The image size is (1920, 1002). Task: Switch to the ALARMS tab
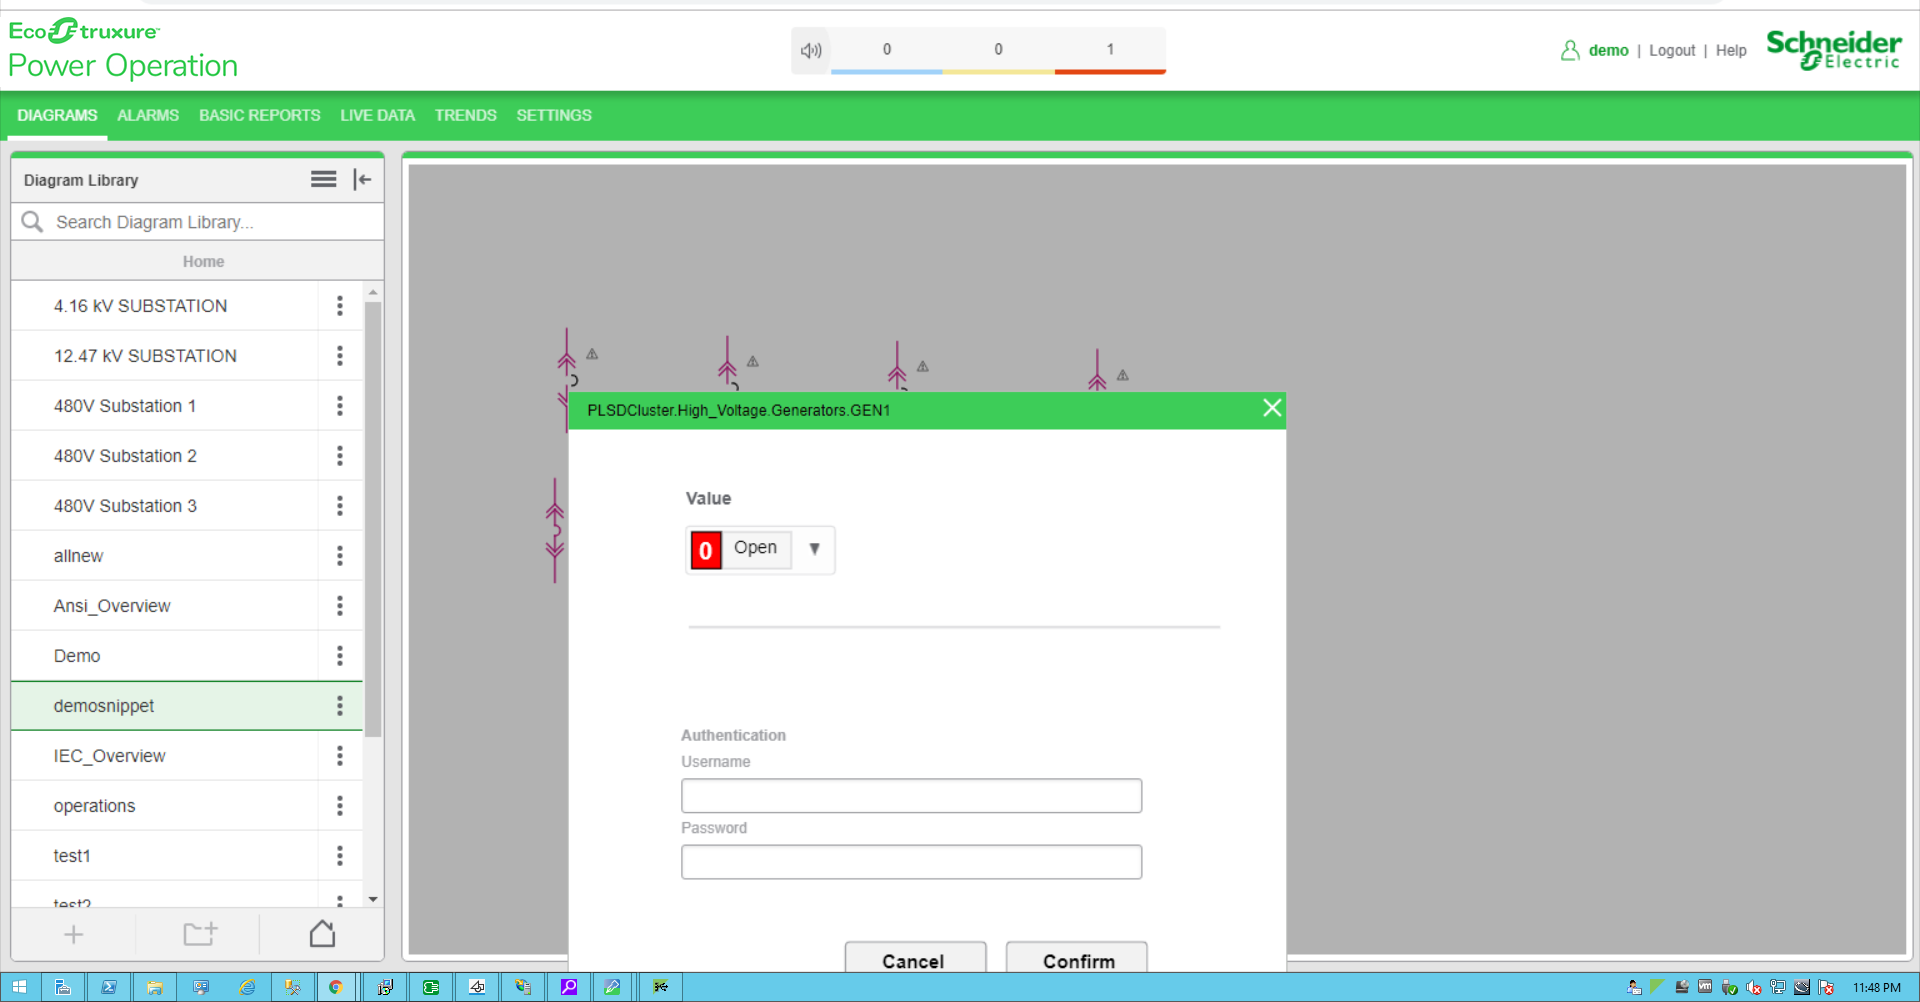pyautogui.click(x=148, y=115)
